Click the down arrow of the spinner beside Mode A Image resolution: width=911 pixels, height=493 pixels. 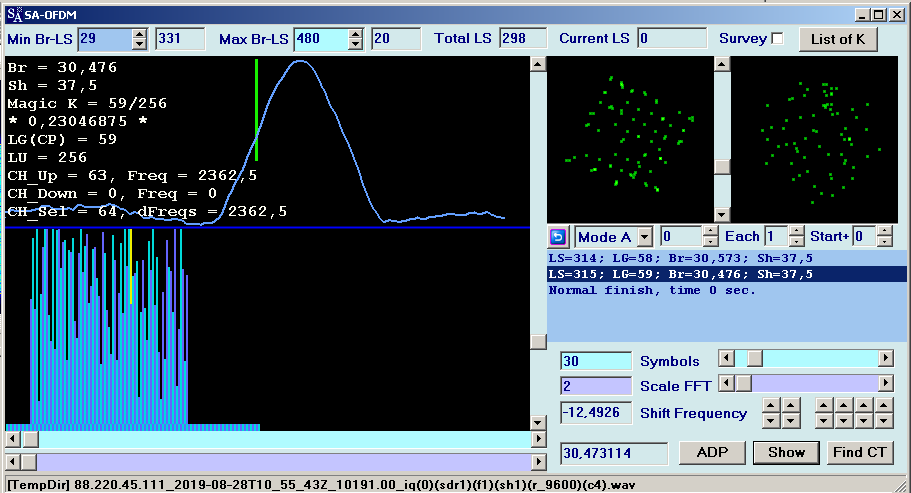[x=710, y=242]
